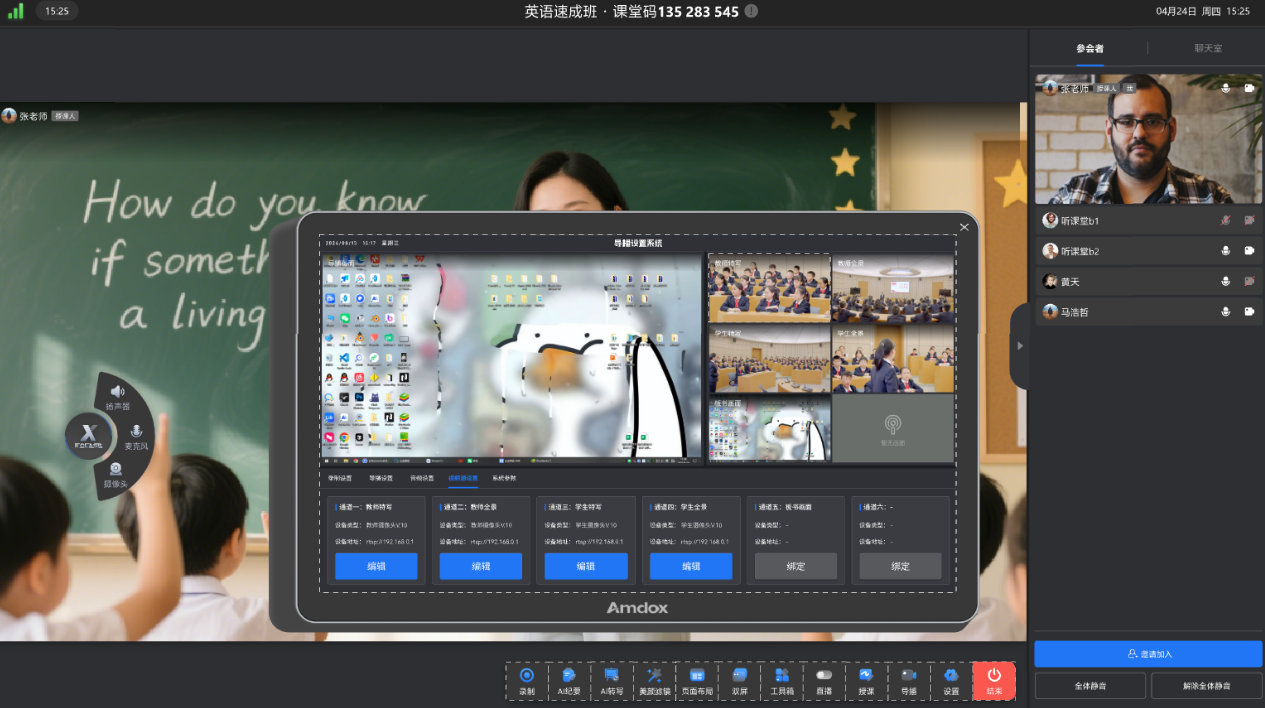Open AI纪要 meeting summary tool
This screenshot has width=1265, height=708.
[569, 680]
